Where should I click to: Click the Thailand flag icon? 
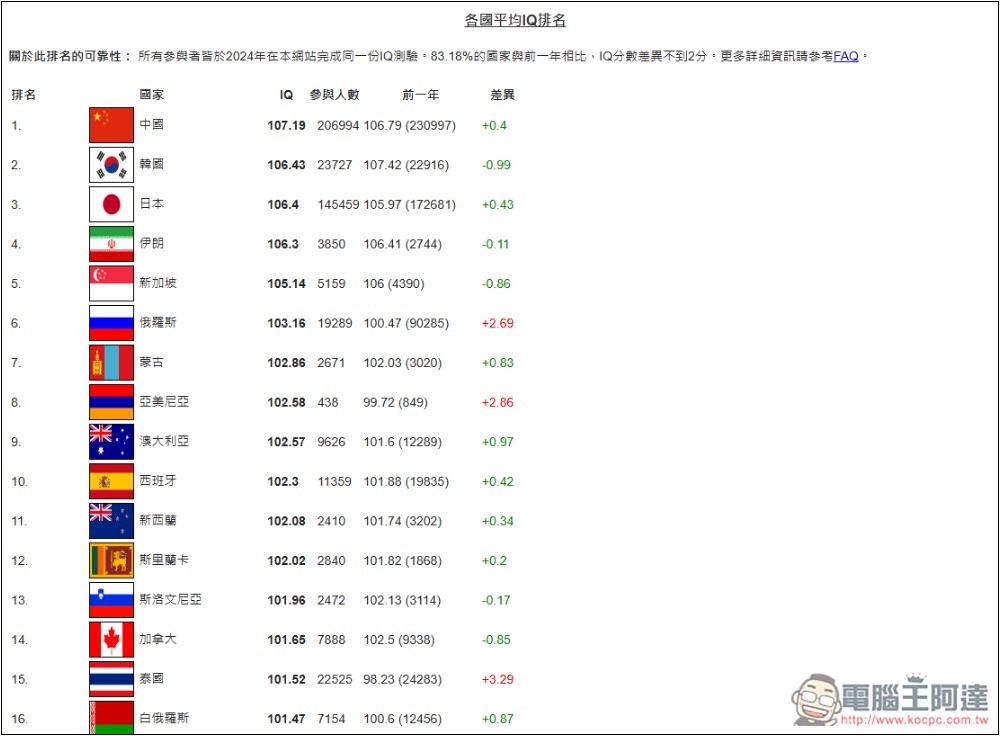(111, 679)
